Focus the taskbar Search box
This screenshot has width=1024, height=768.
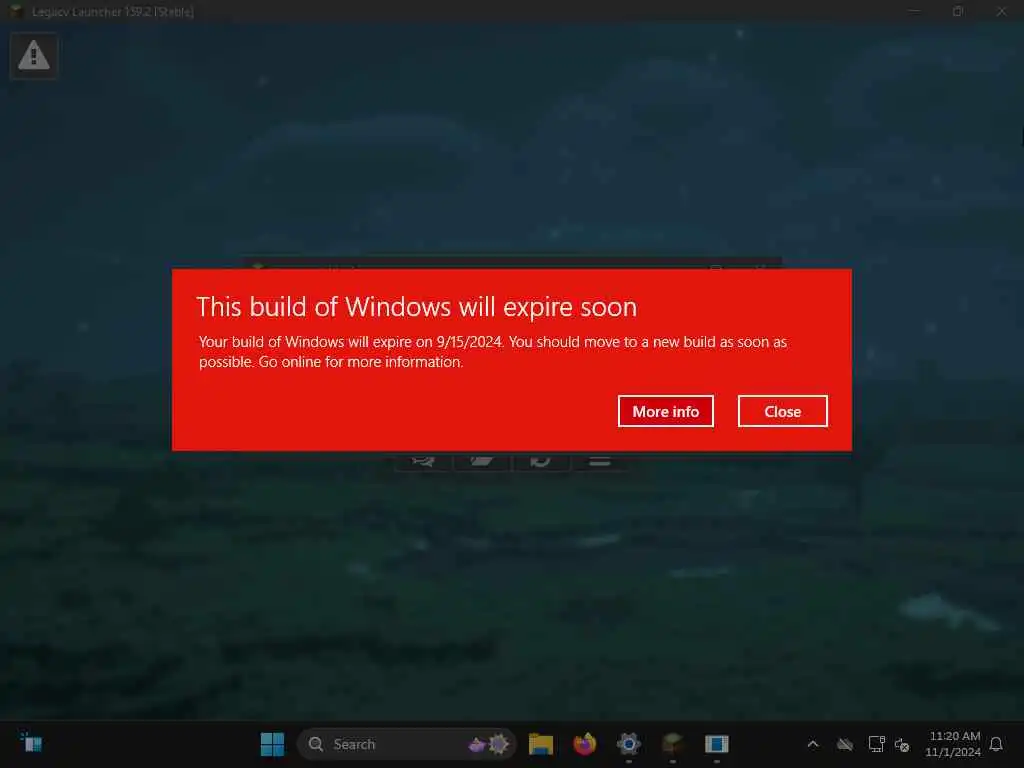tap(406, 744)
